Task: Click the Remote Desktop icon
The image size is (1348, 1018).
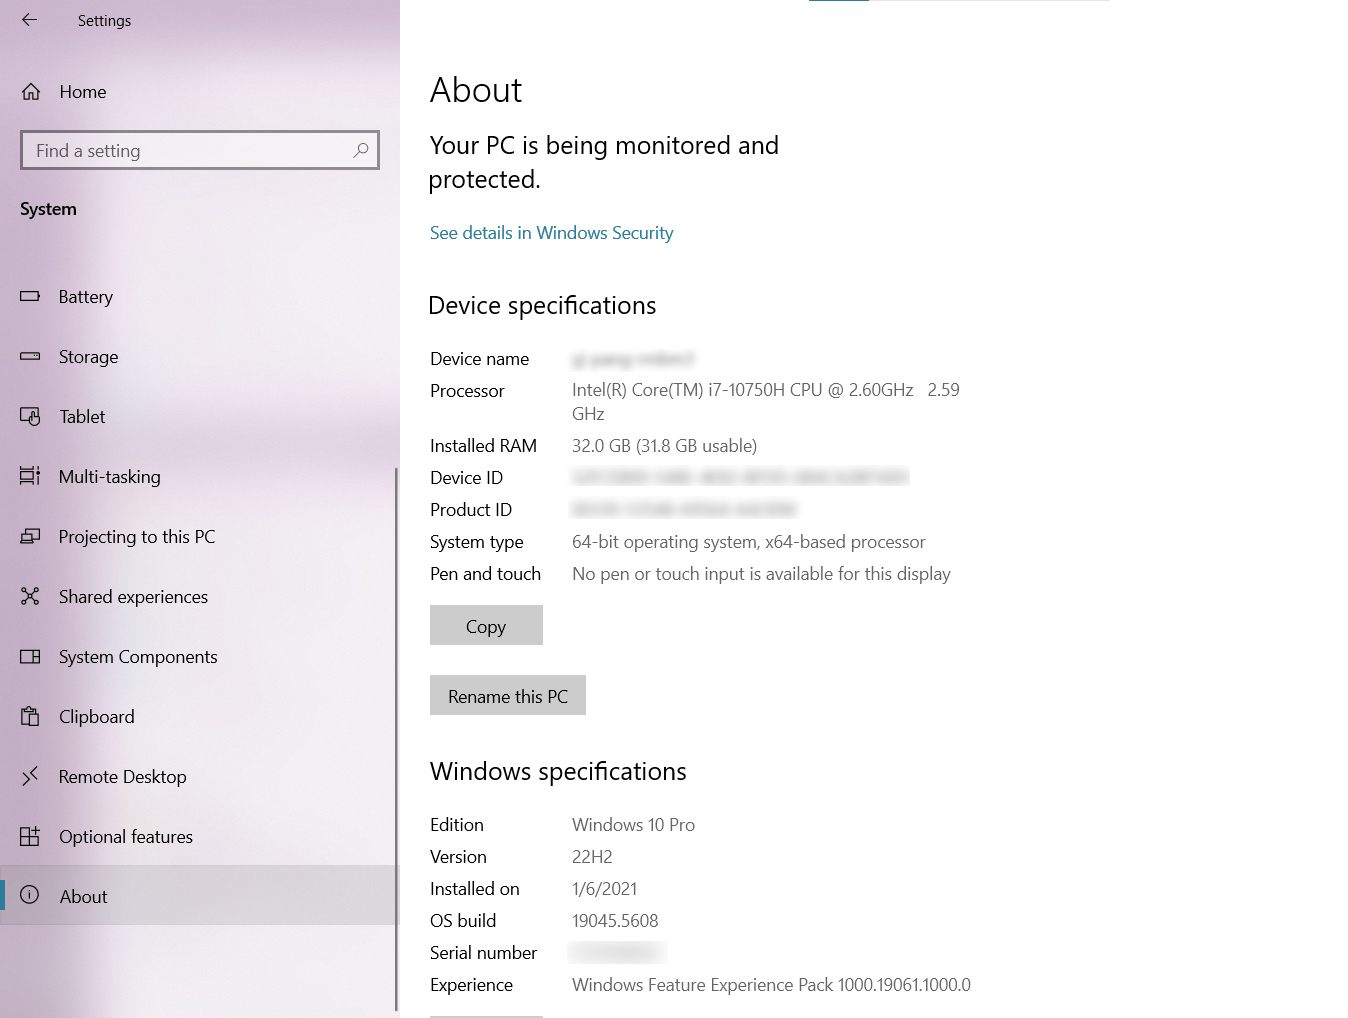Action: pyautogui.click(x=31, y=776)
